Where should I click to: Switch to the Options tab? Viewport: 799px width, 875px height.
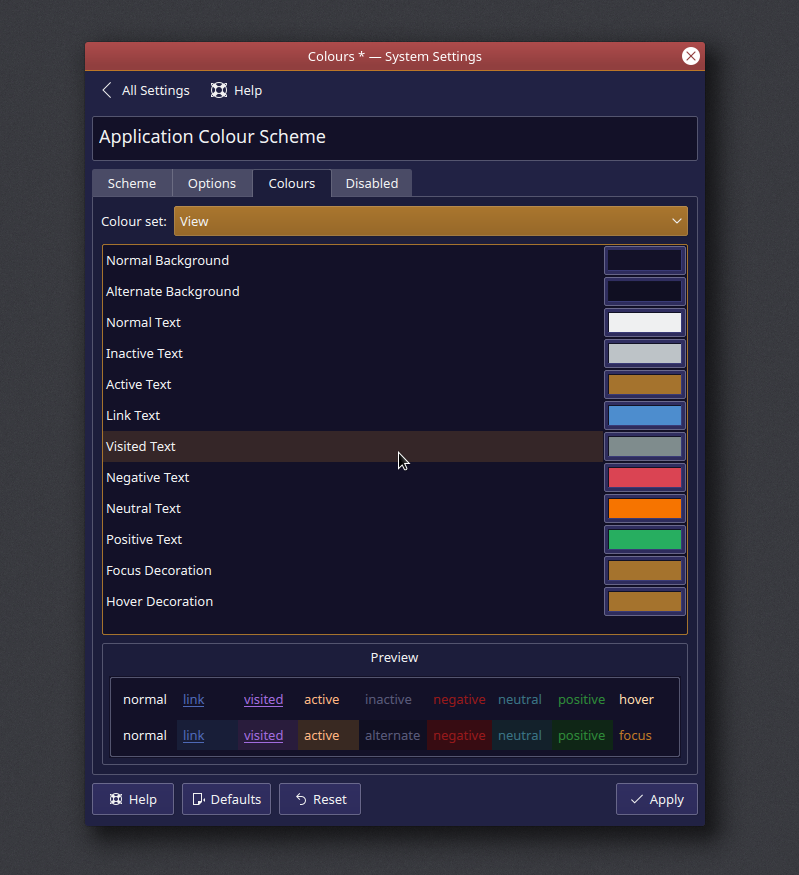pyautogui.click(x=212, y=184)
